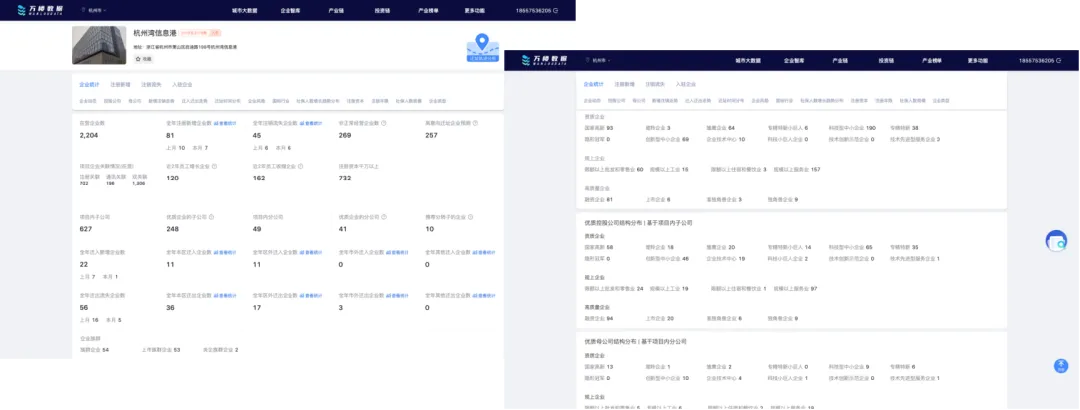Click 查看统计 link beside 全年区外迁入企业数

pos(311,253)
